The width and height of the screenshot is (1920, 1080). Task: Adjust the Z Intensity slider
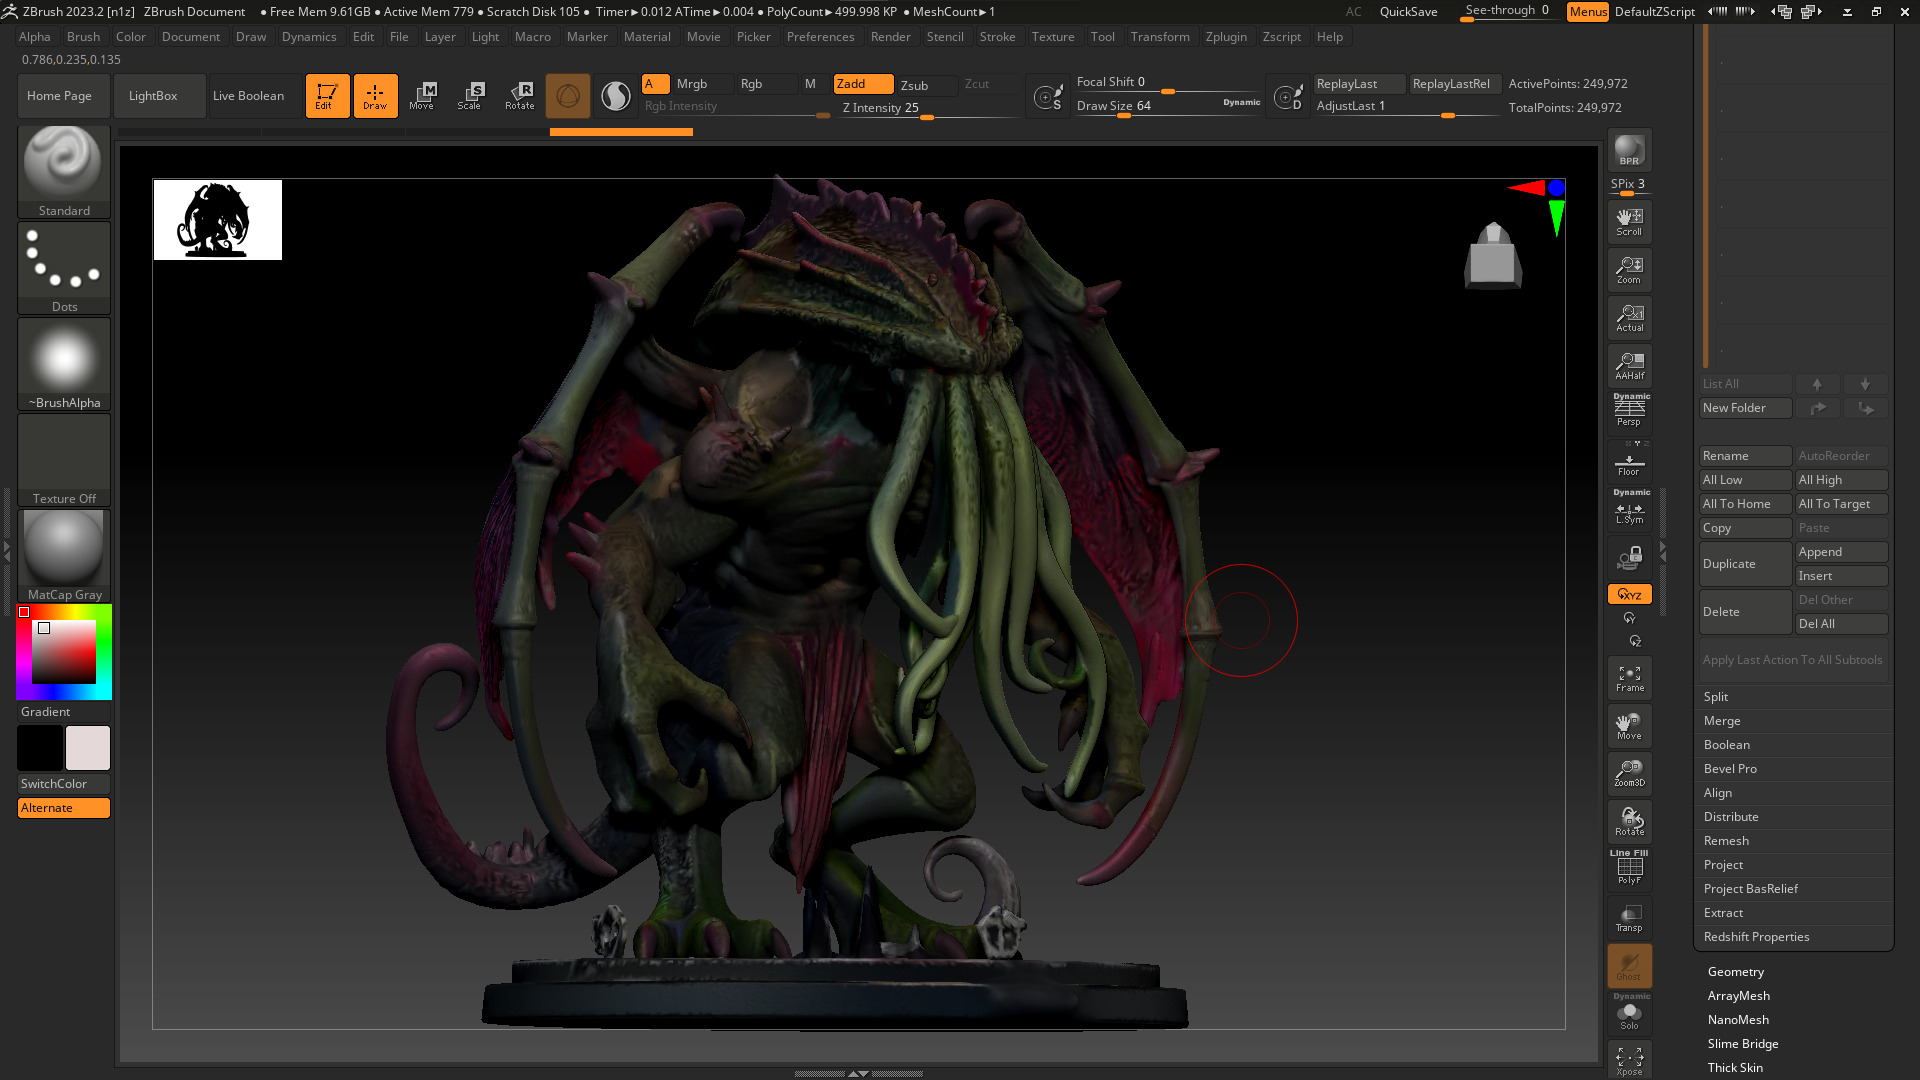point(927,109)
